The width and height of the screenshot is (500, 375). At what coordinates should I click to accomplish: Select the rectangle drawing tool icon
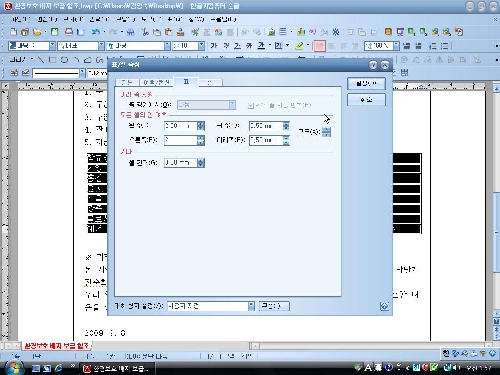pos(52,60)
